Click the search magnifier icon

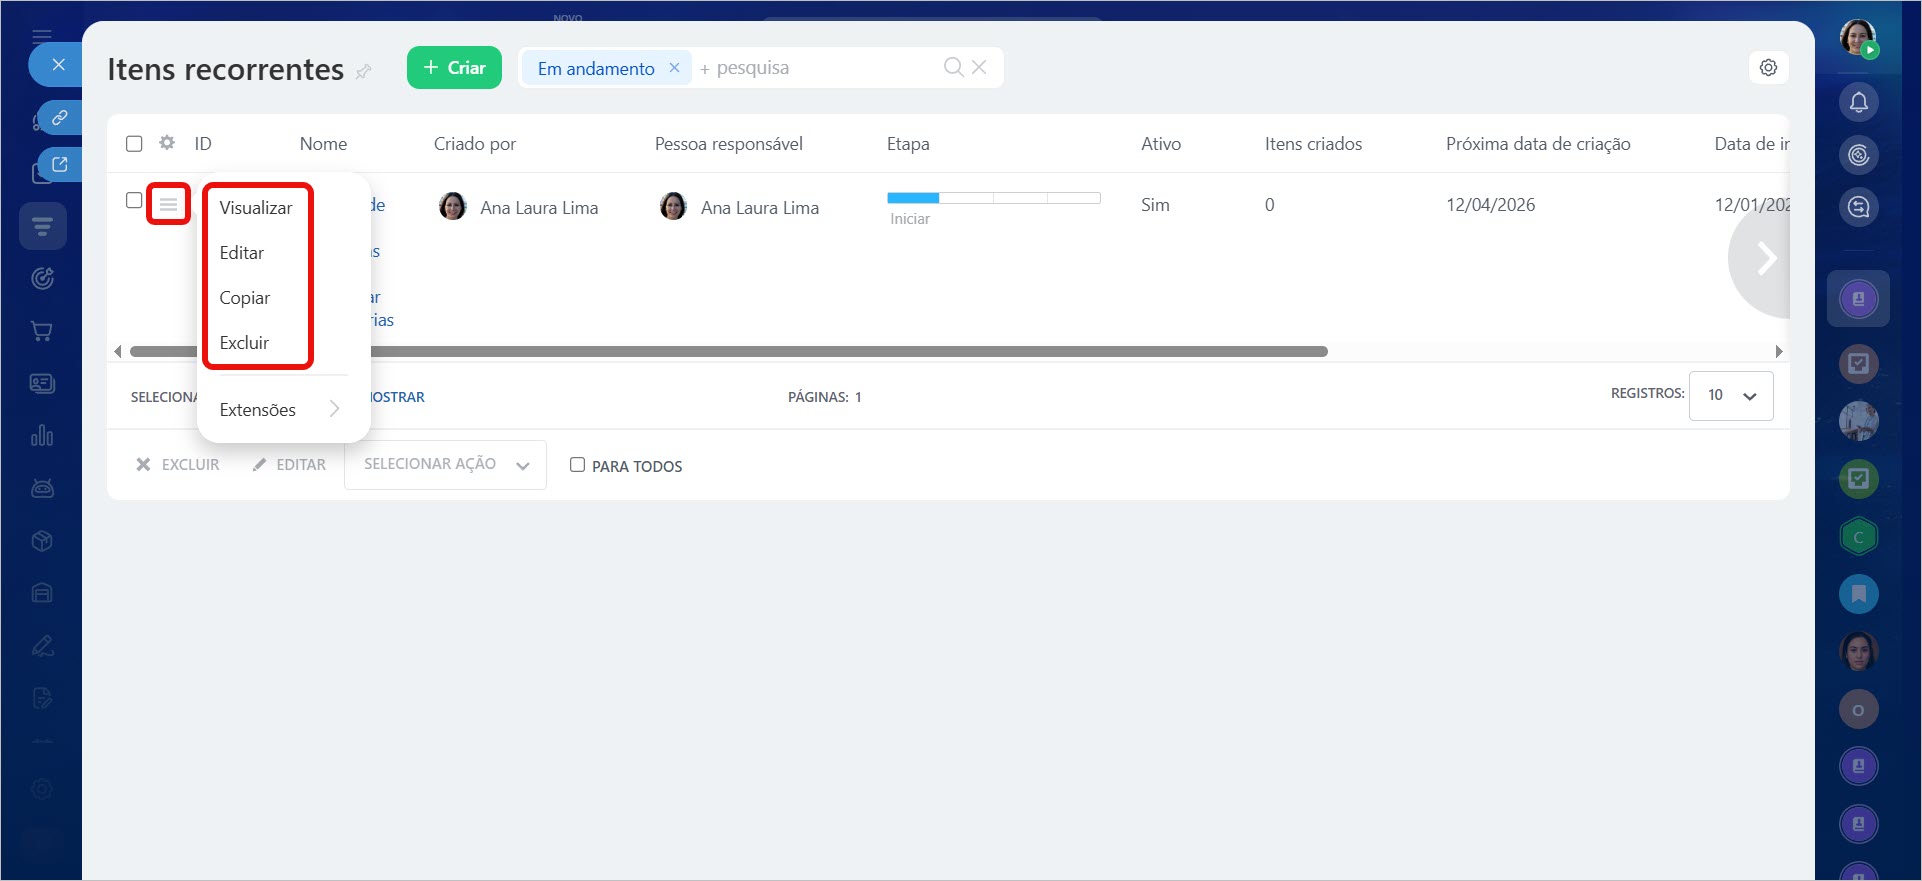point(953,67)
